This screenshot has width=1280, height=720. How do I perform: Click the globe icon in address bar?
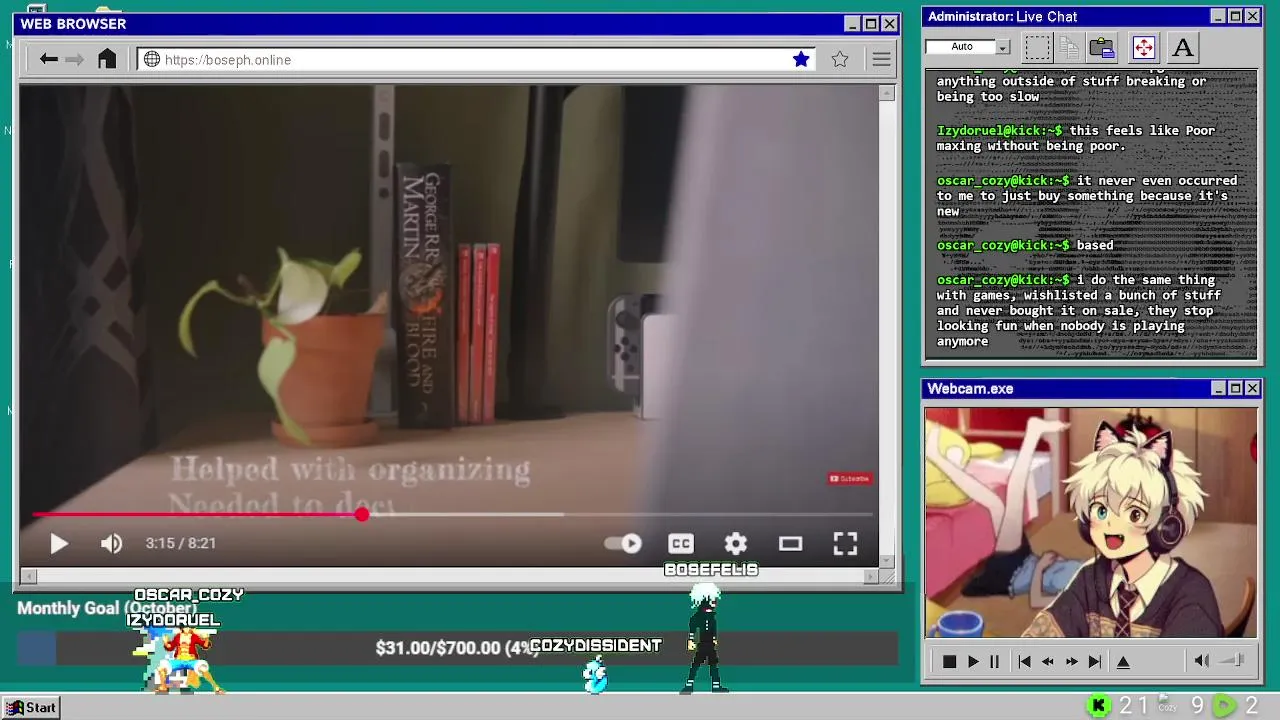152,59
